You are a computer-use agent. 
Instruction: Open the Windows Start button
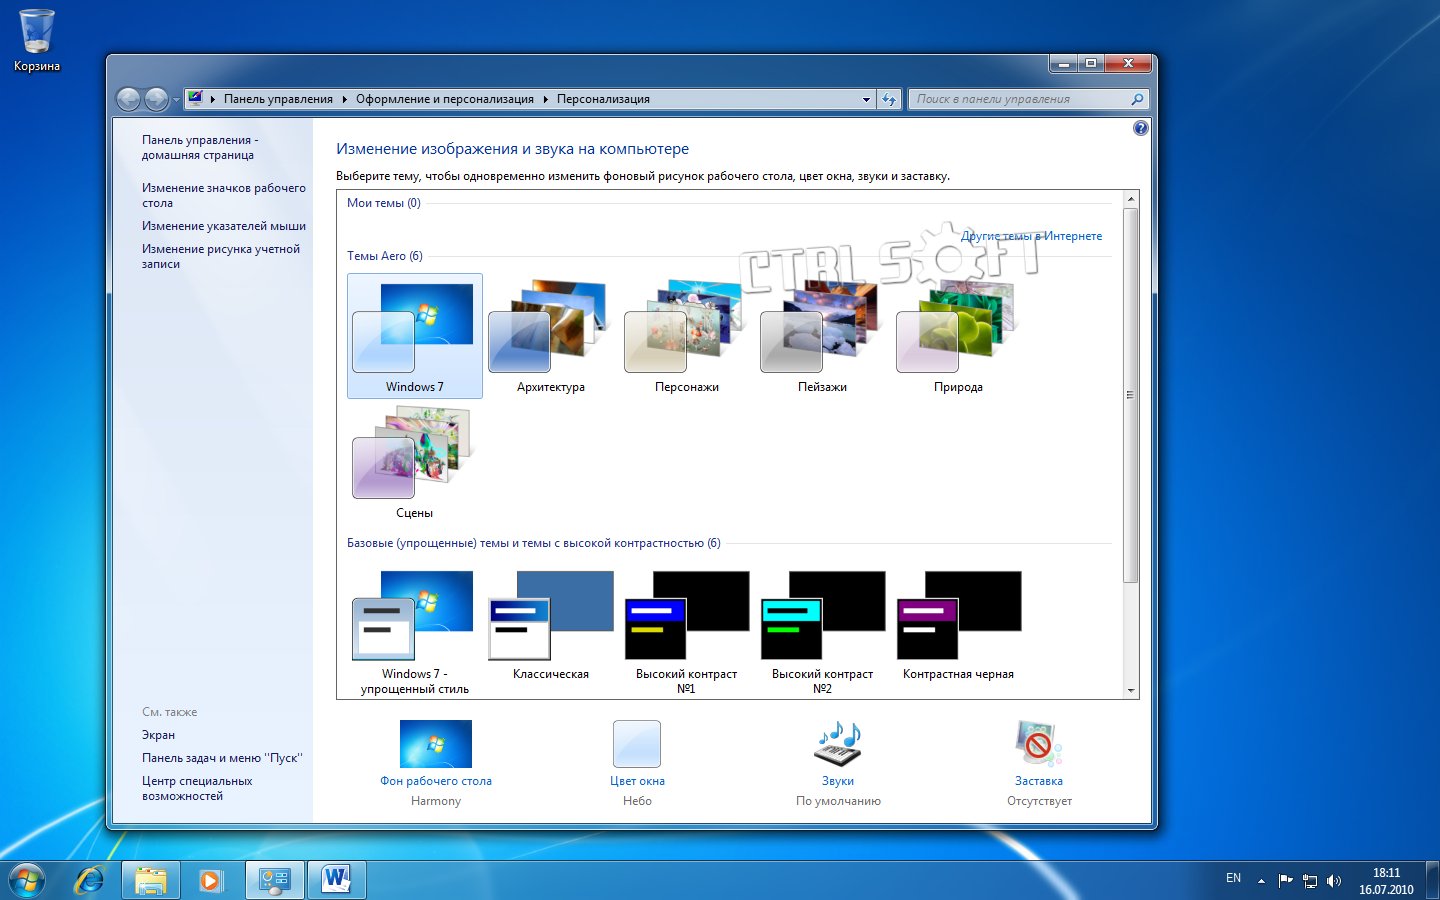tap(27, 880)
